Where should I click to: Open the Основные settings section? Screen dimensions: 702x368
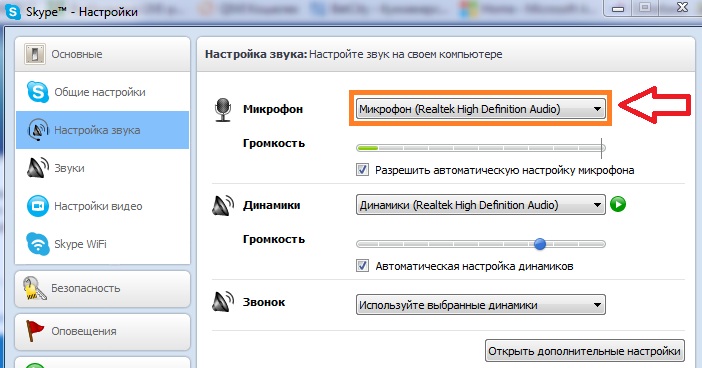(x=103, y=54)
